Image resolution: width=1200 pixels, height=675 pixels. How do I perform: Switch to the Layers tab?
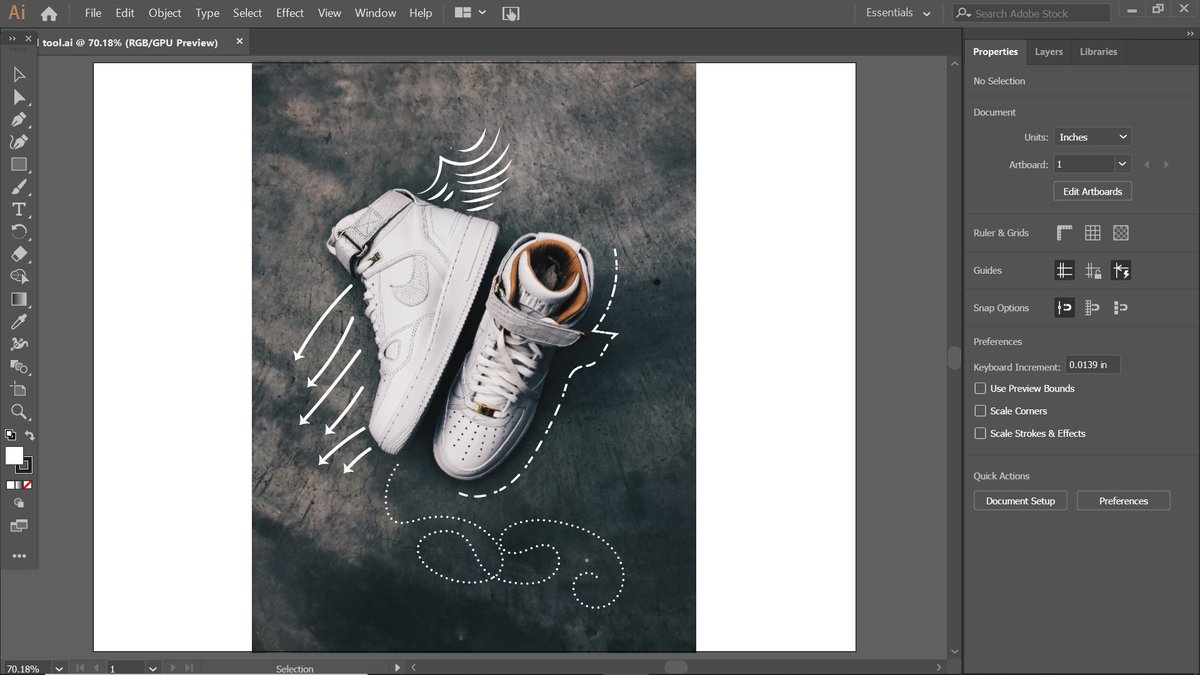[x=1049, y=51]
